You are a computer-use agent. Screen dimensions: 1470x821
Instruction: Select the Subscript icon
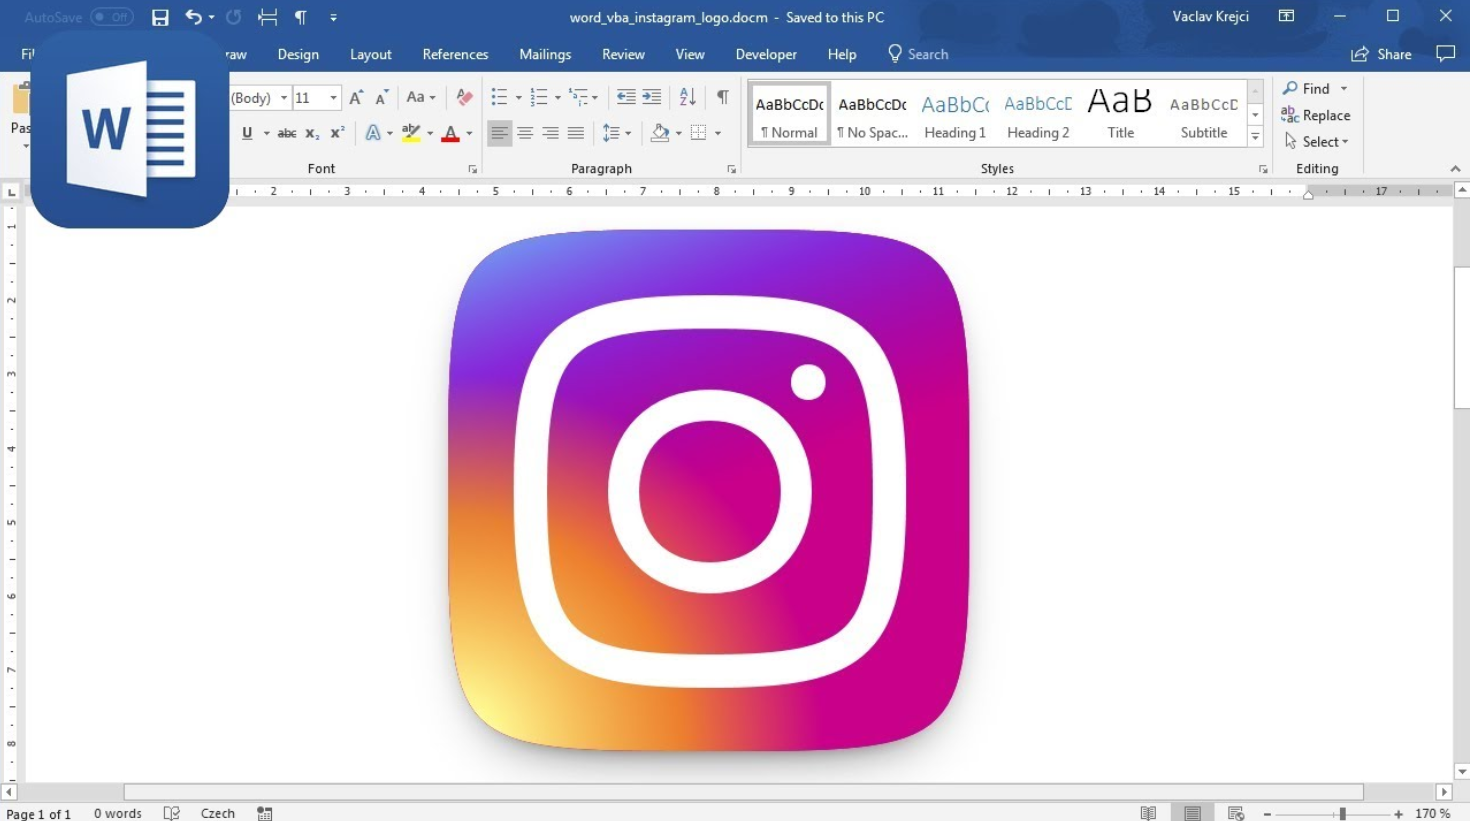pos(310,132)
